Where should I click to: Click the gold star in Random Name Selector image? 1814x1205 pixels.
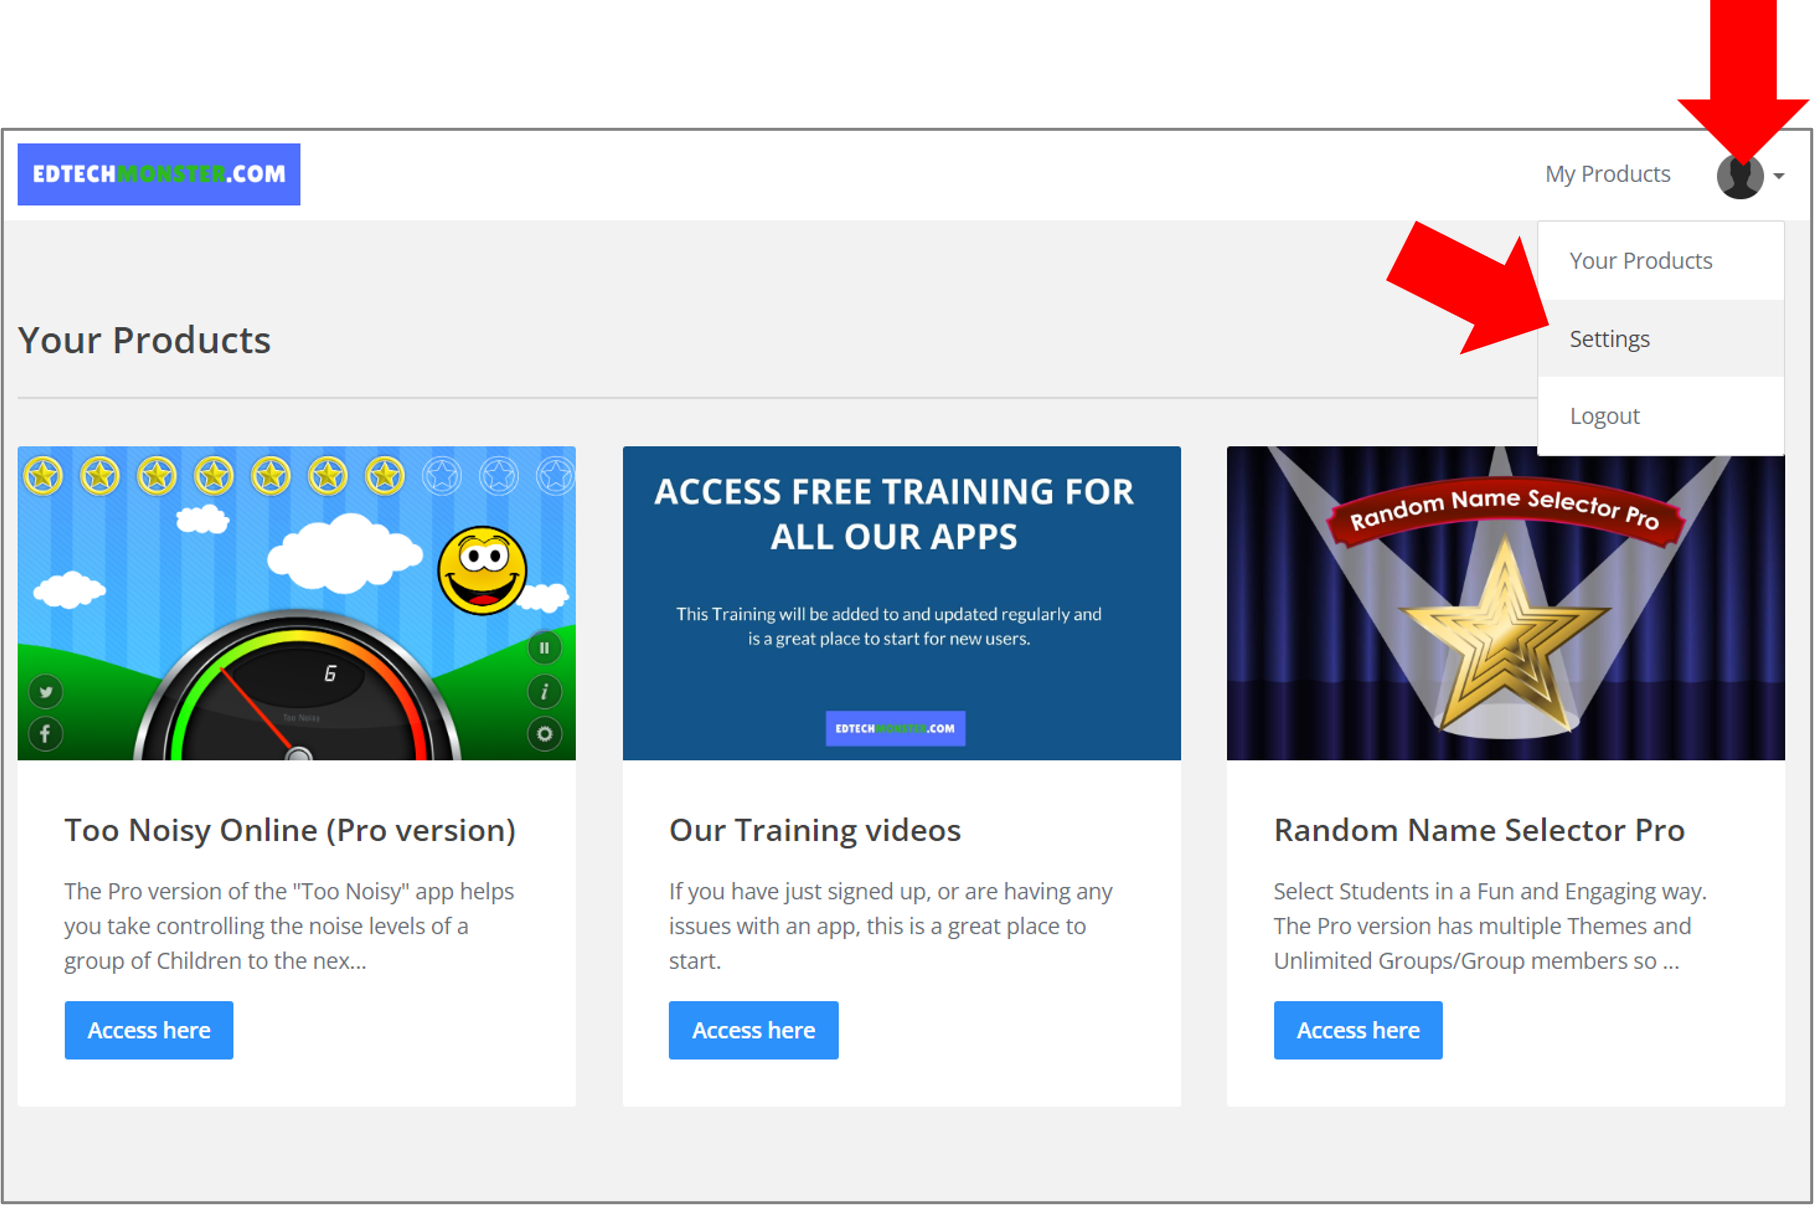pyautogui.click(x=1505, y=637)
